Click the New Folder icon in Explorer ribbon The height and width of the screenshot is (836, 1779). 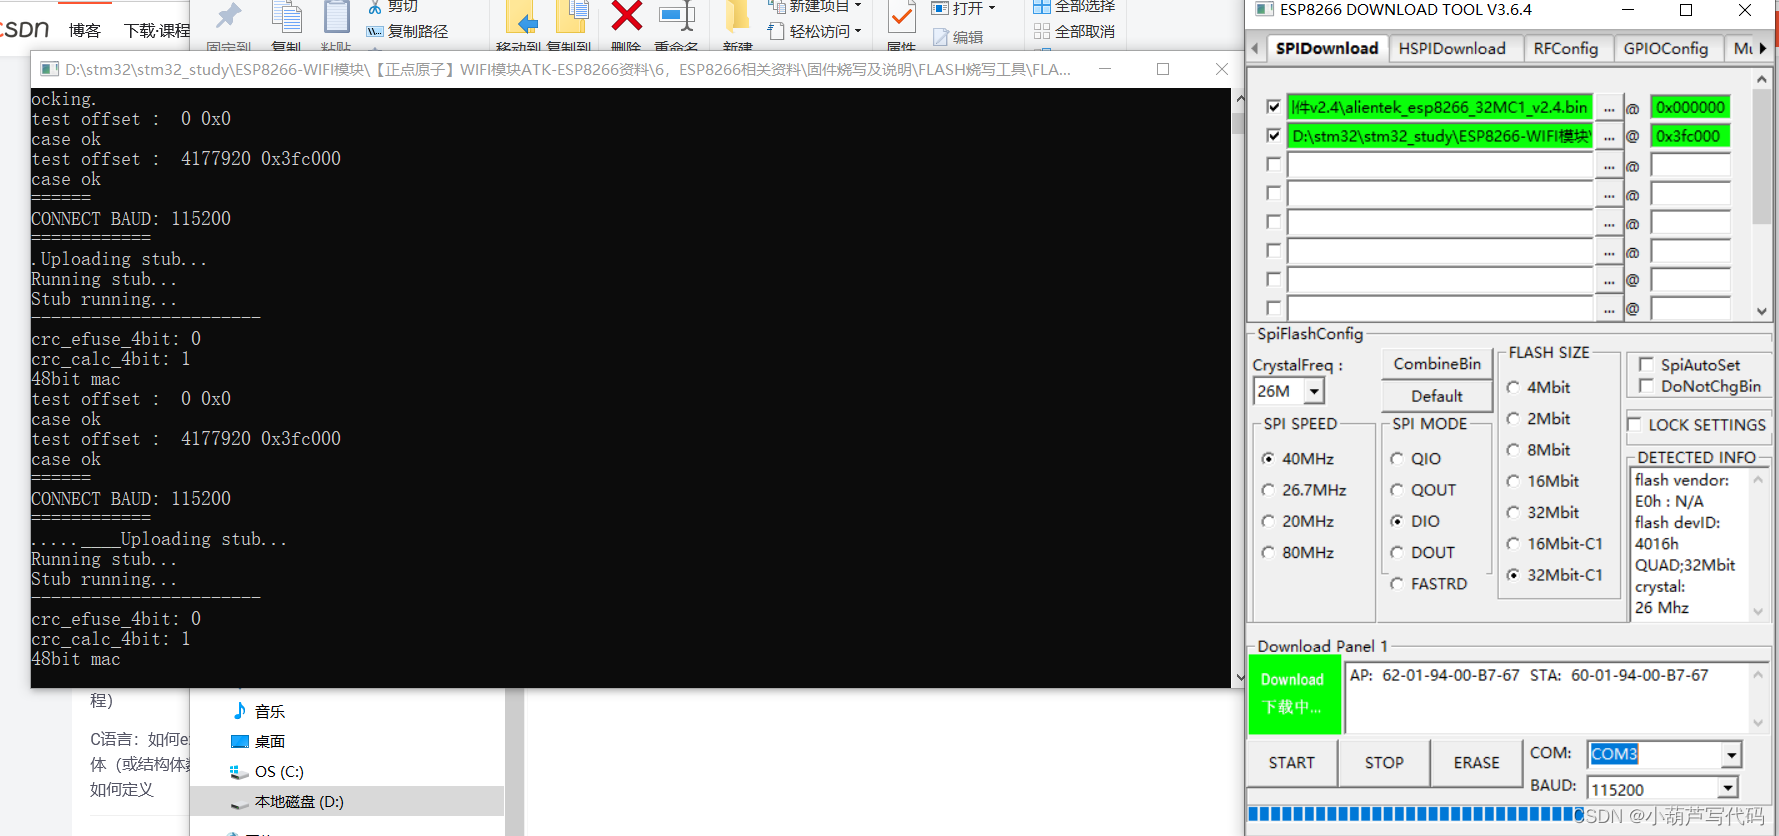click(737, 16)
